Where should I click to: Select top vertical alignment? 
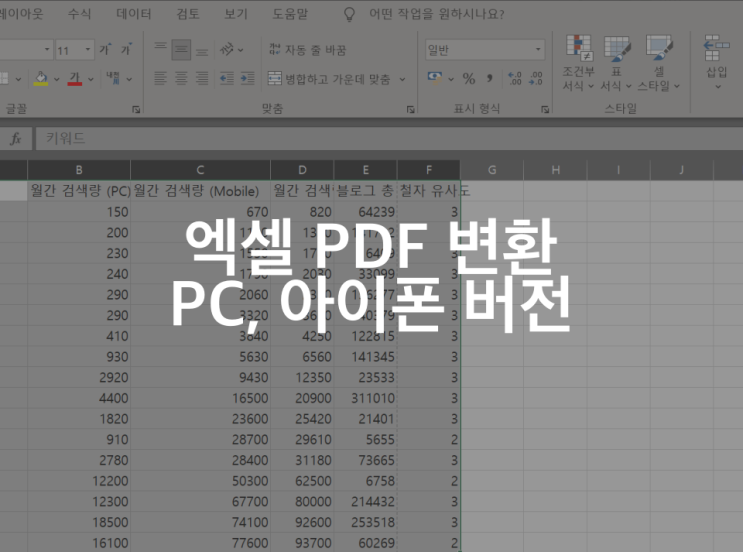[160, 49]
